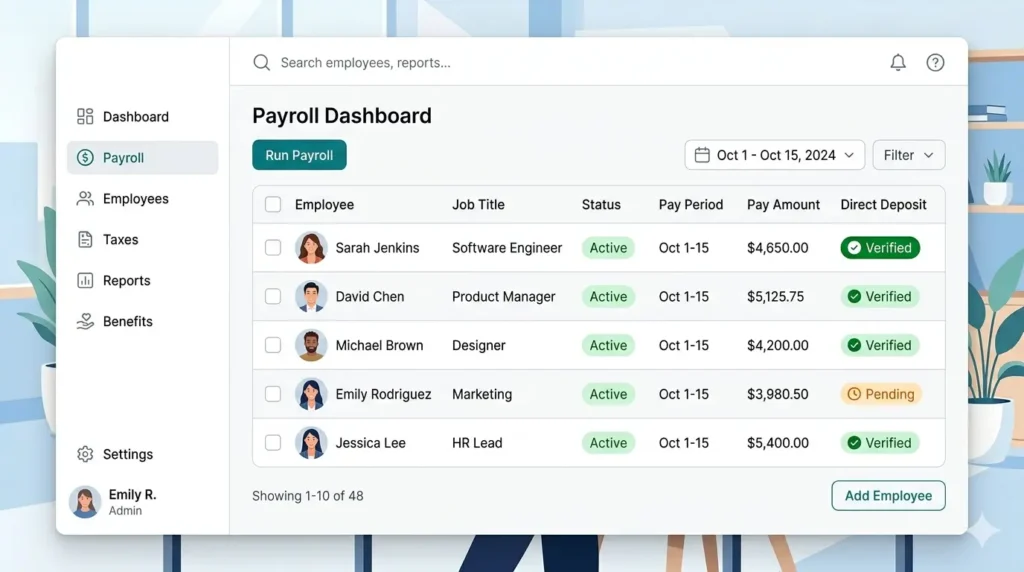Check the David Chen row checkbox
Image resolution: width=1024 pixels, height=572 pixels.
tap(273, 296)
